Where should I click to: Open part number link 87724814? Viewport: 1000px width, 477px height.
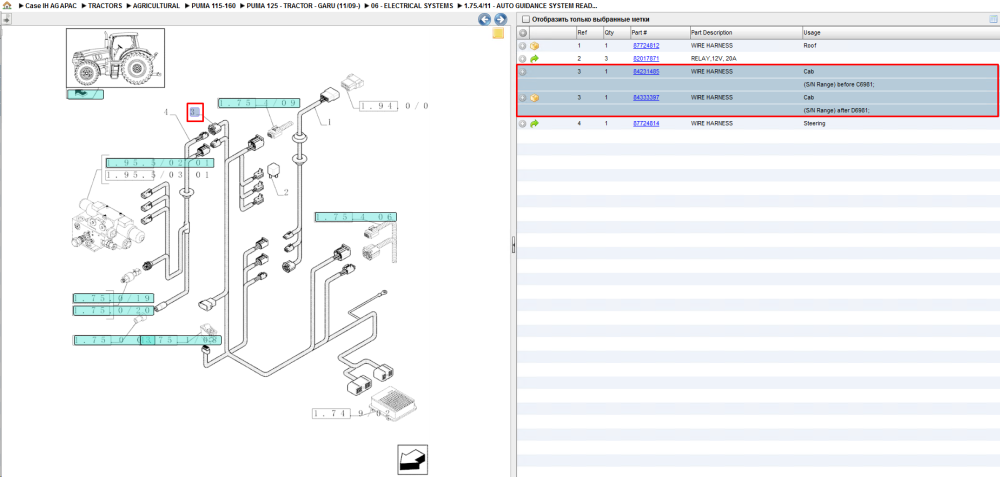point(645,124)
